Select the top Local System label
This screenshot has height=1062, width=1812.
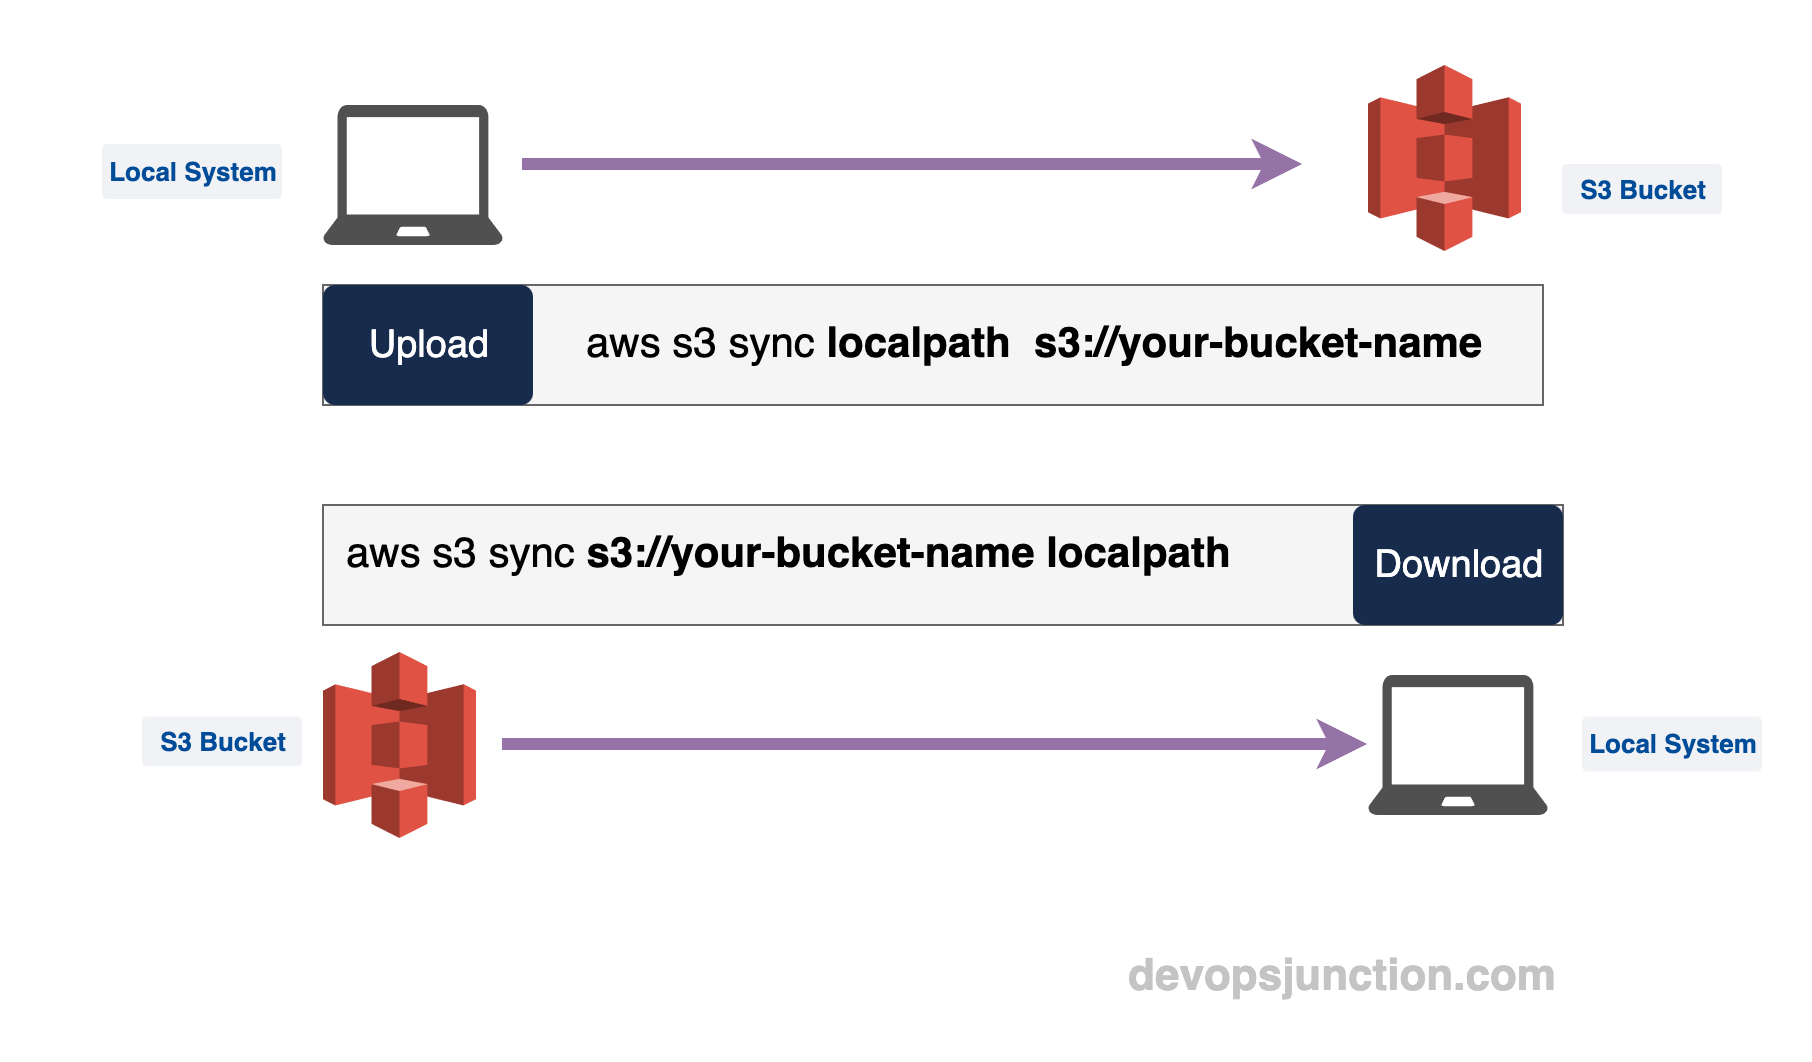(192, 172)
